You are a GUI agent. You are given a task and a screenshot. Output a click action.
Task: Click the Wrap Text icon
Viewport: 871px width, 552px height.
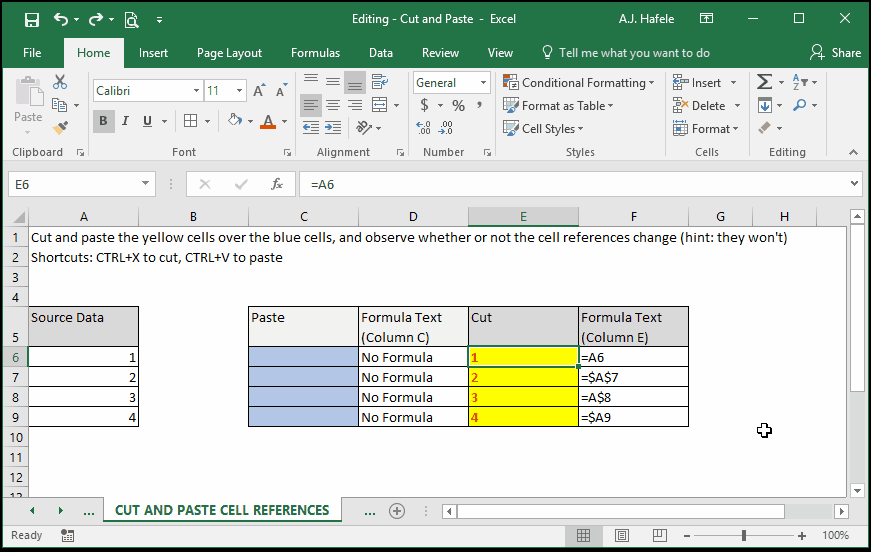click(380, 82)
